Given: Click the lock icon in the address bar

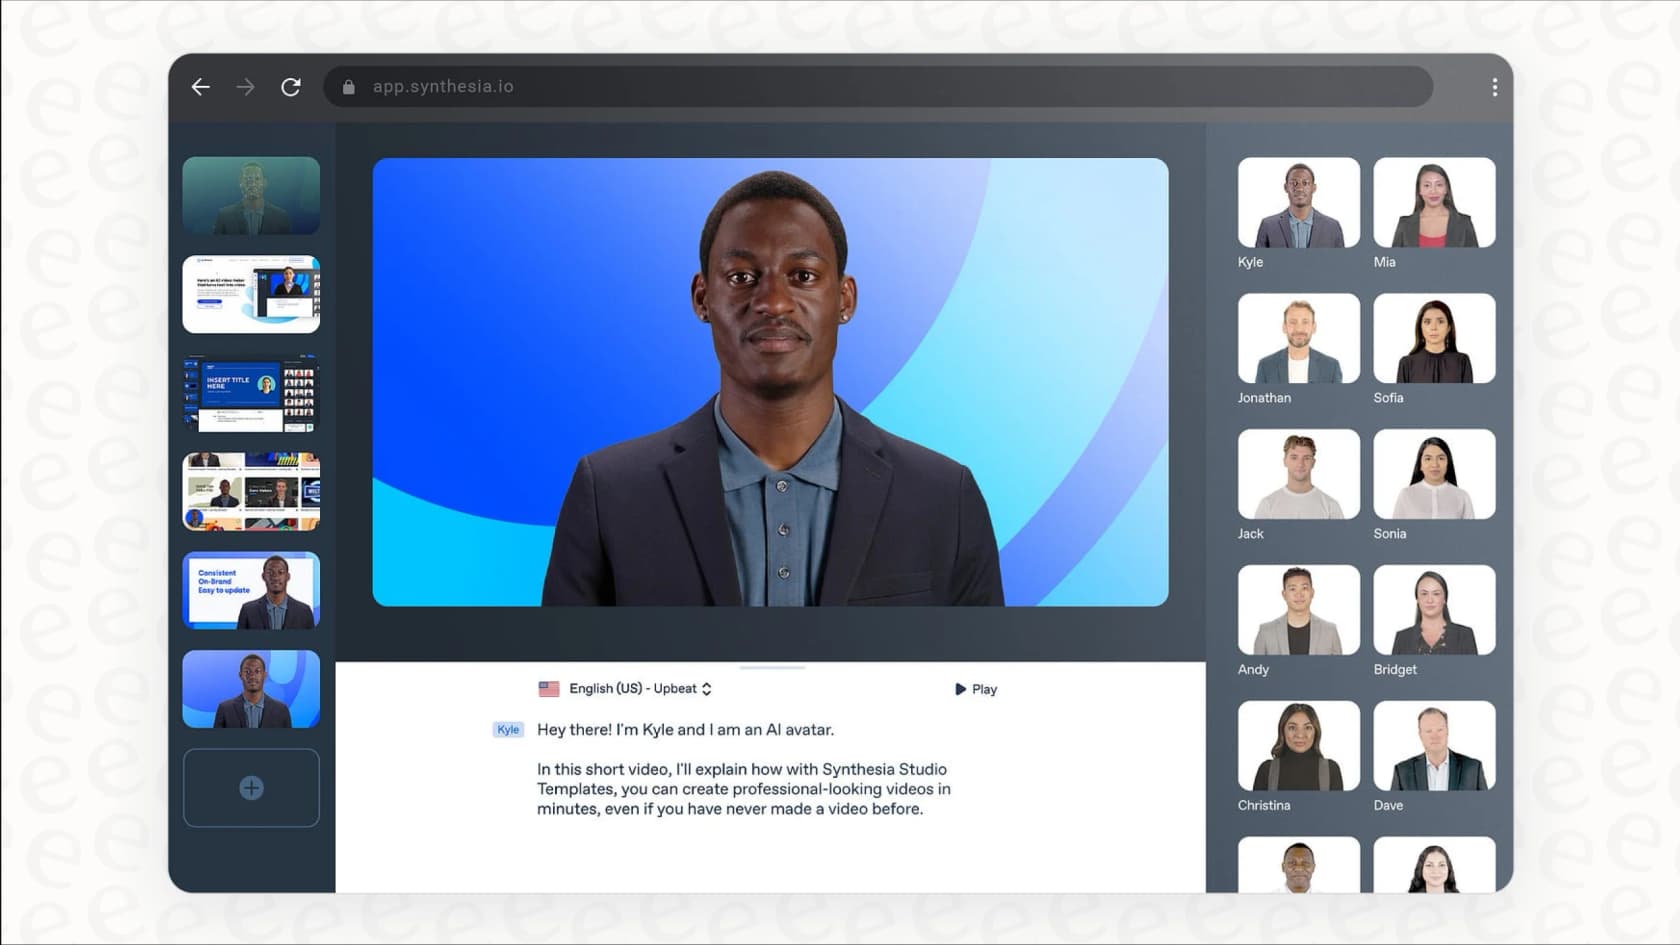Looking at the screenshot, I should click(x=348, y=87).
